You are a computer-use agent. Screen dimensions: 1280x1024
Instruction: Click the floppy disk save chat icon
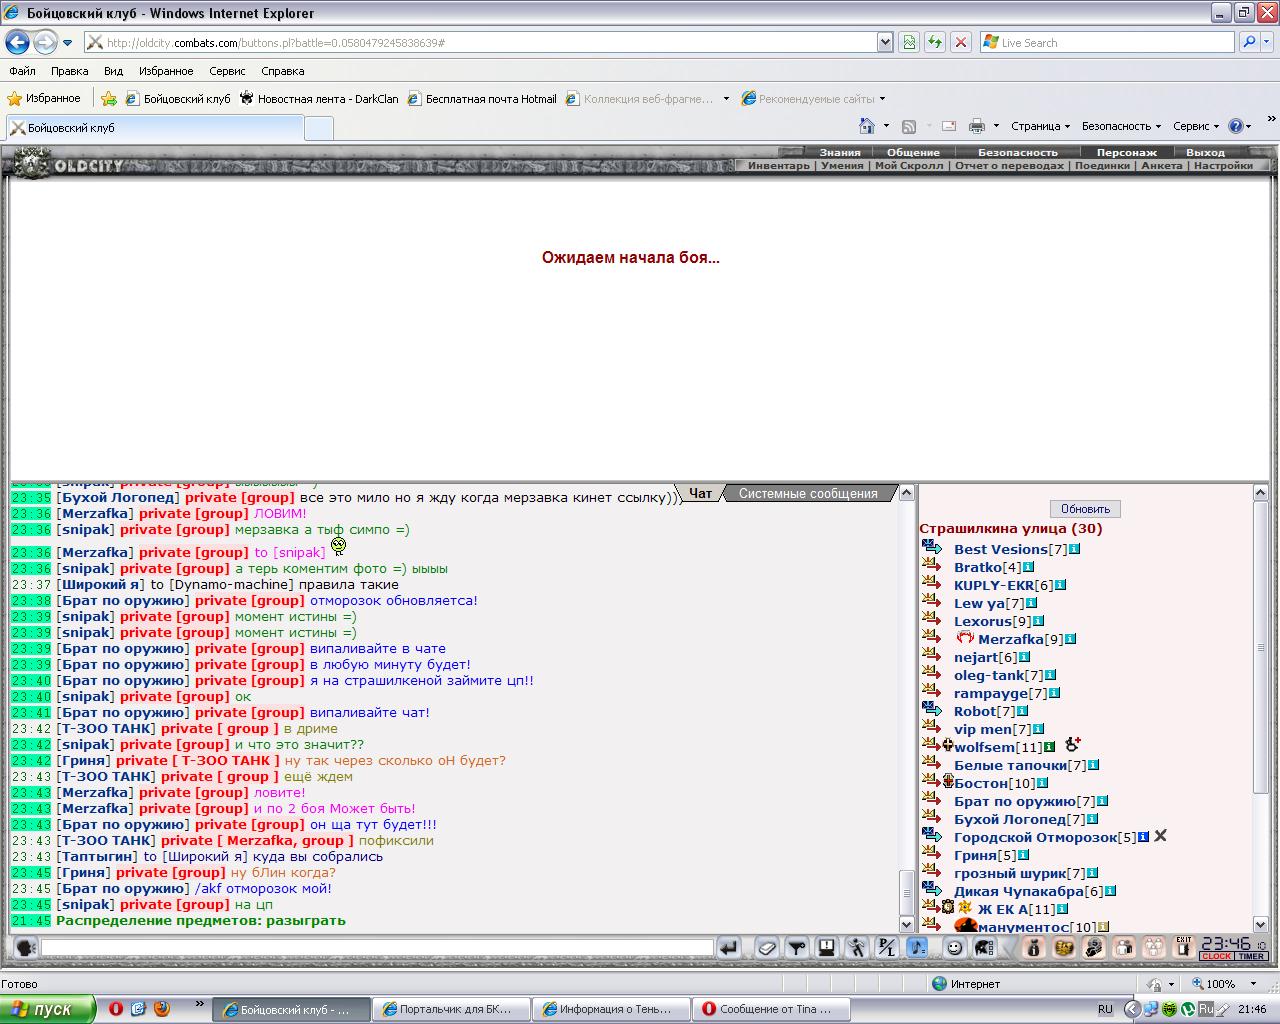(x=827, y=948)
